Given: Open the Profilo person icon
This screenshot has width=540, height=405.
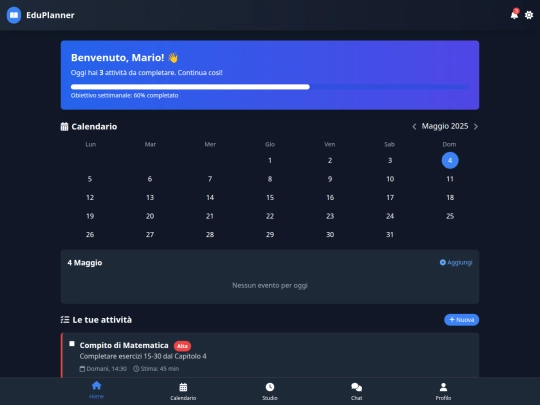Looking at the screenshot, I should [x=443, y=387].
